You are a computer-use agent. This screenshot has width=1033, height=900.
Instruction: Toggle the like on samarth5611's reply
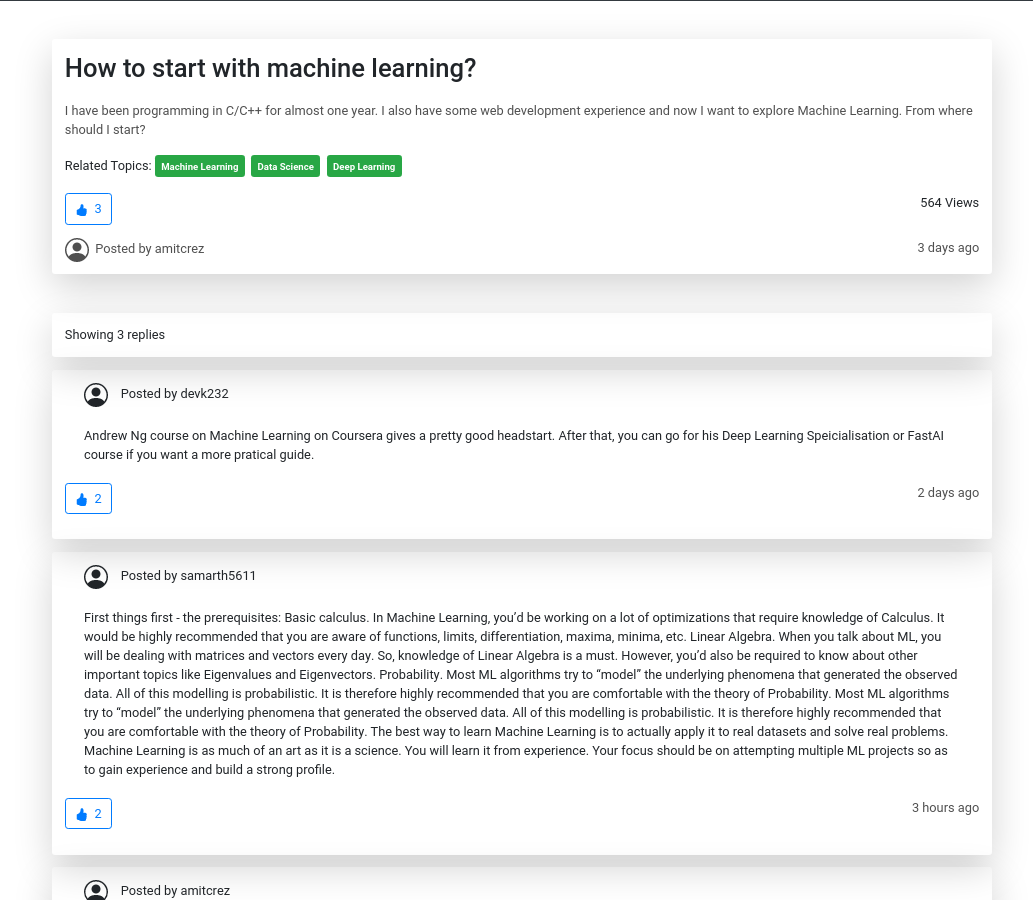88,814
